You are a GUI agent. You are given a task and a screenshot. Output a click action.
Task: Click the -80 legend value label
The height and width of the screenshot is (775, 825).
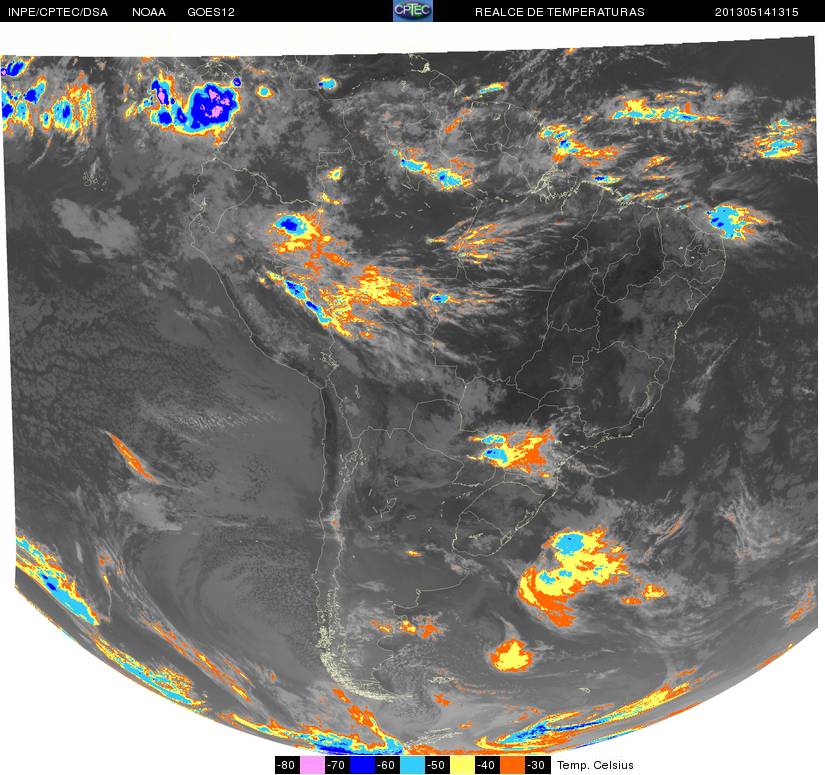(x=287, y=765)
